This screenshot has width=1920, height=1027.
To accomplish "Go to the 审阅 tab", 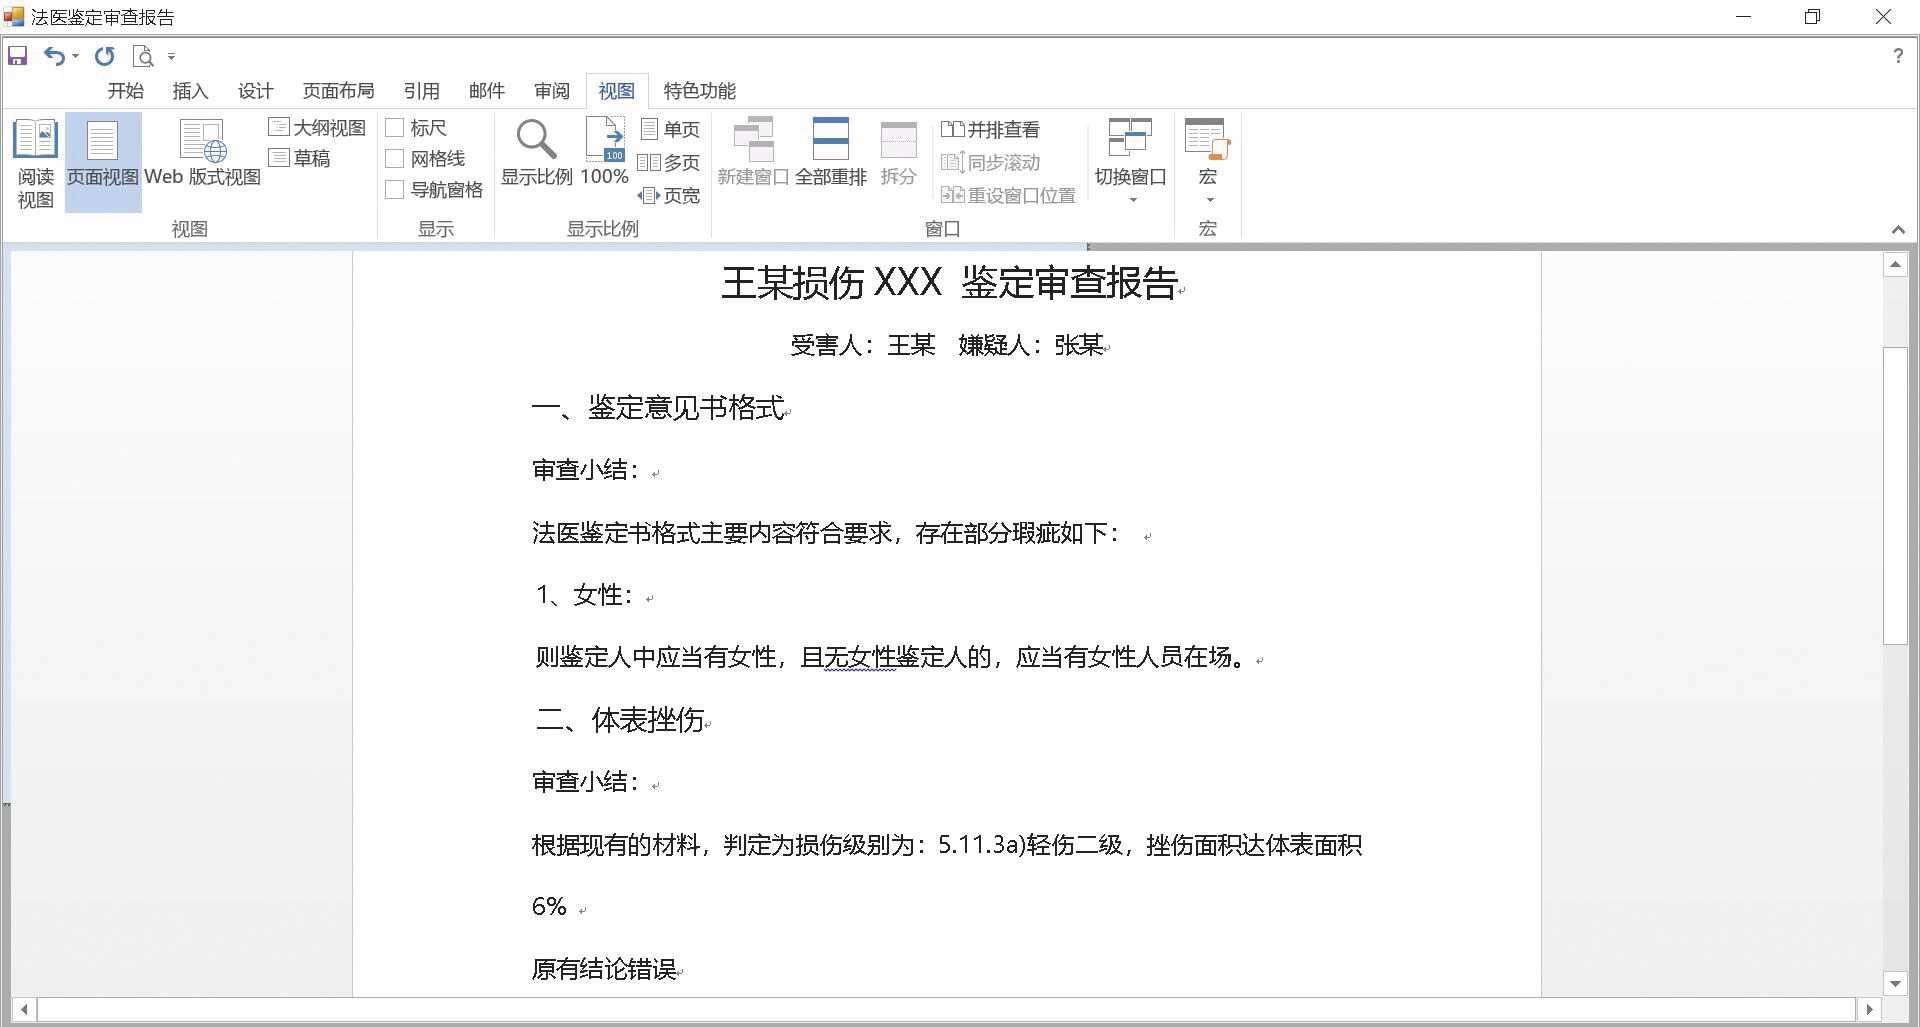I will point(551,91).
